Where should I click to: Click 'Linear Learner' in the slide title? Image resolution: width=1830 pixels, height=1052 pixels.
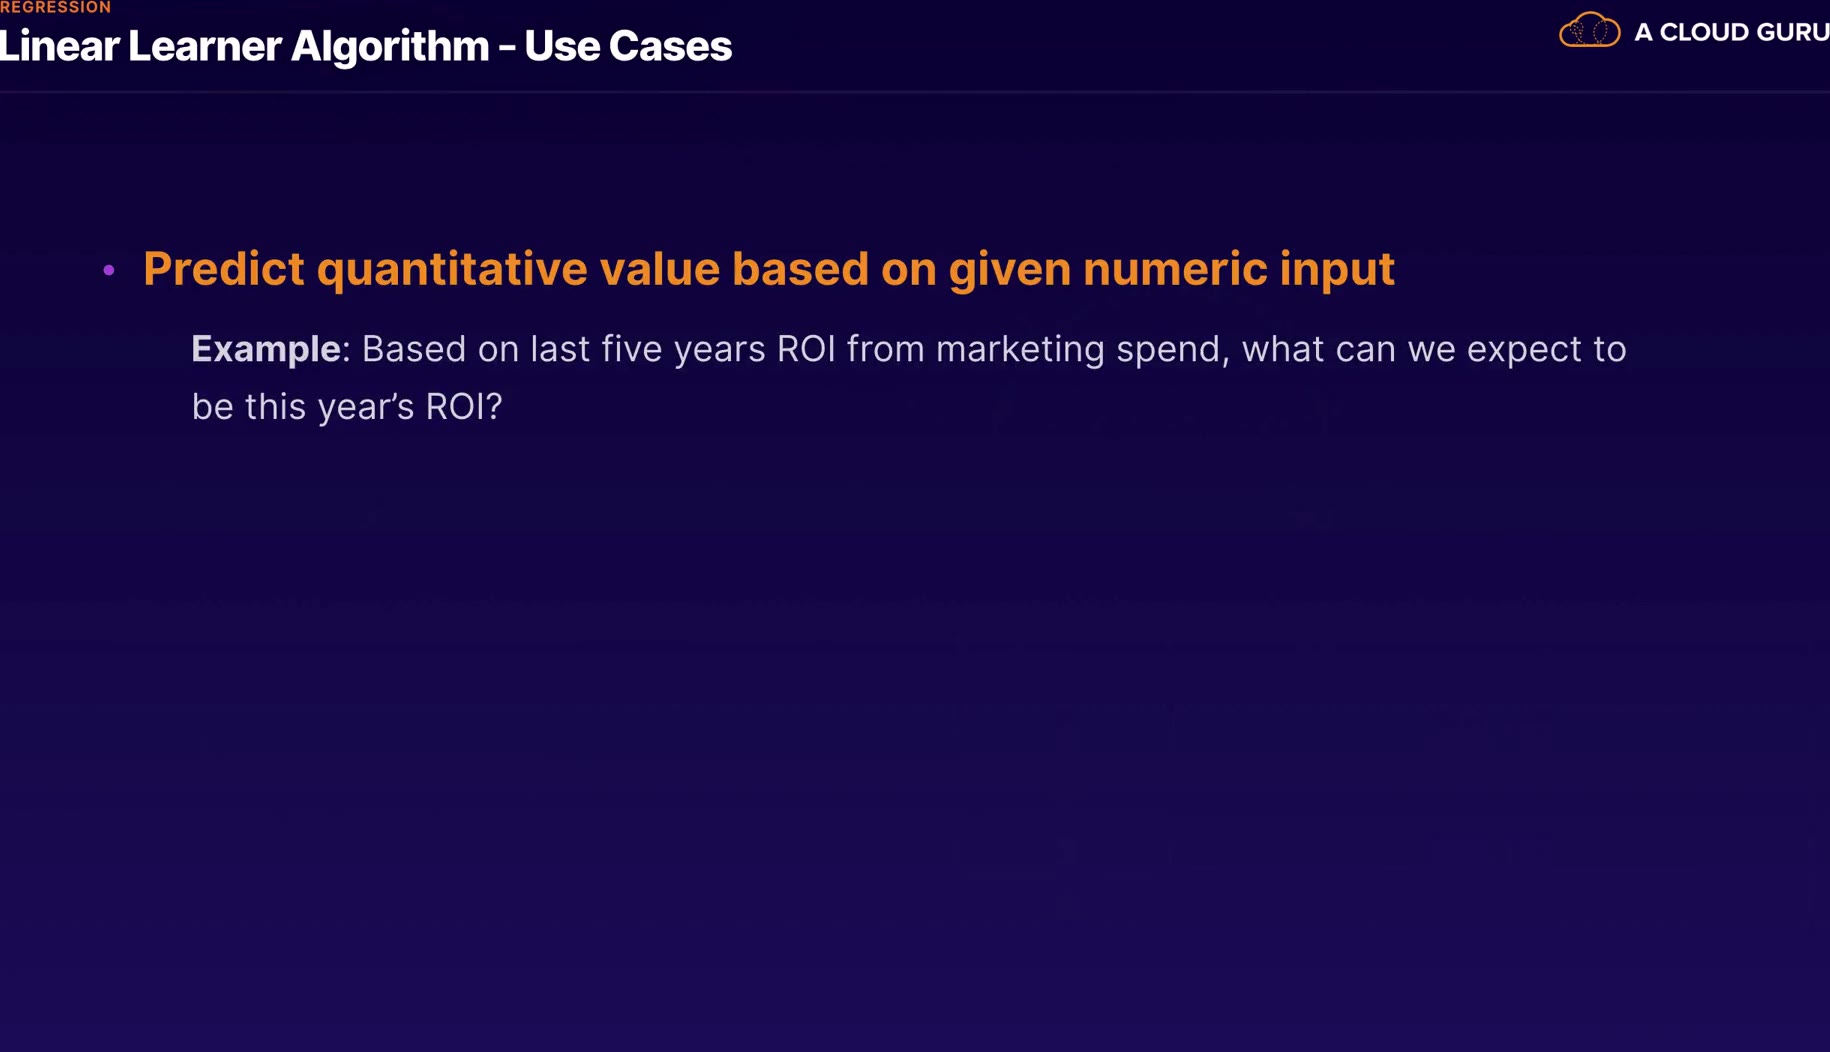140,46
